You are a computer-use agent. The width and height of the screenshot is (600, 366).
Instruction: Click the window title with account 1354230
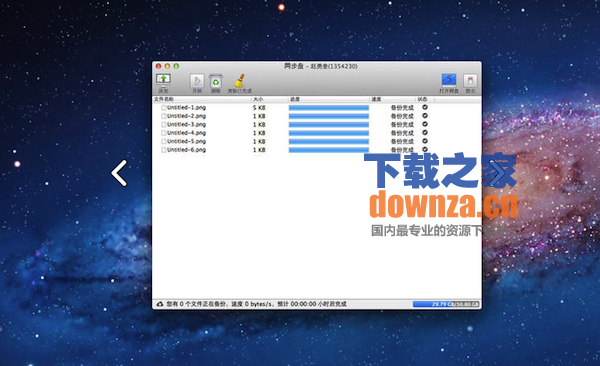321,66
